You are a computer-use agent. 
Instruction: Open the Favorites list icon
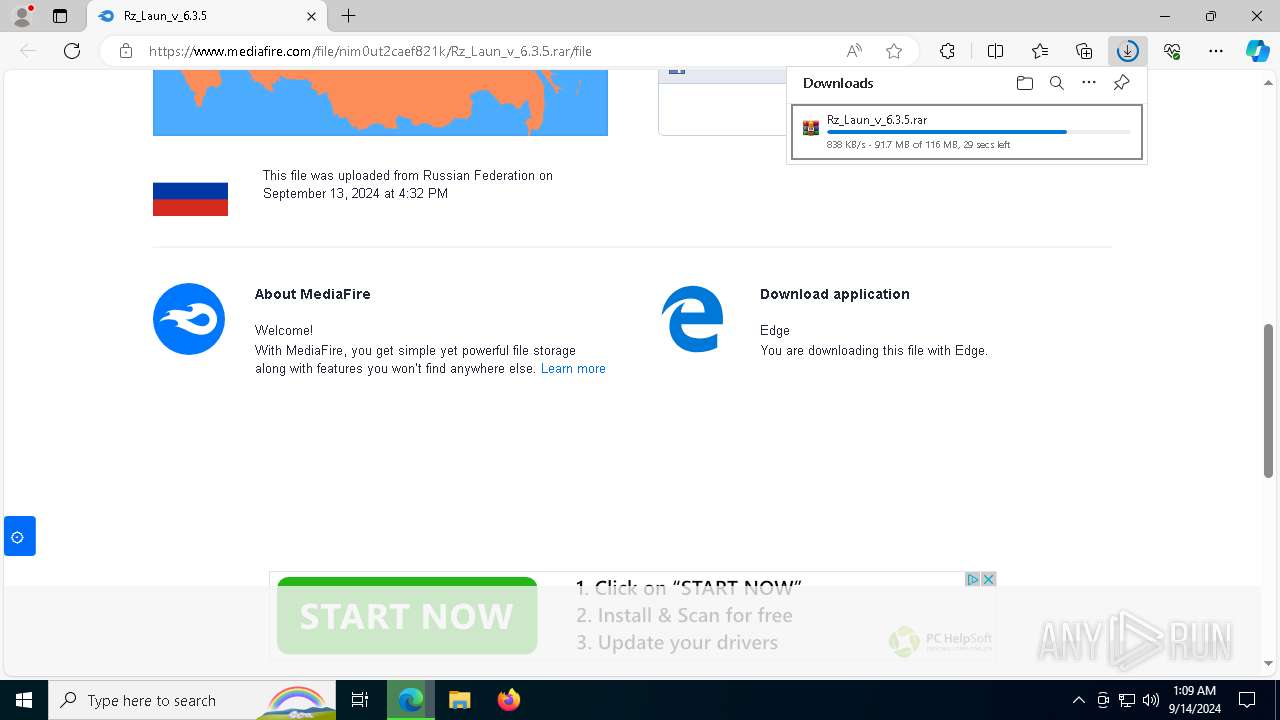coord(1040,51)
